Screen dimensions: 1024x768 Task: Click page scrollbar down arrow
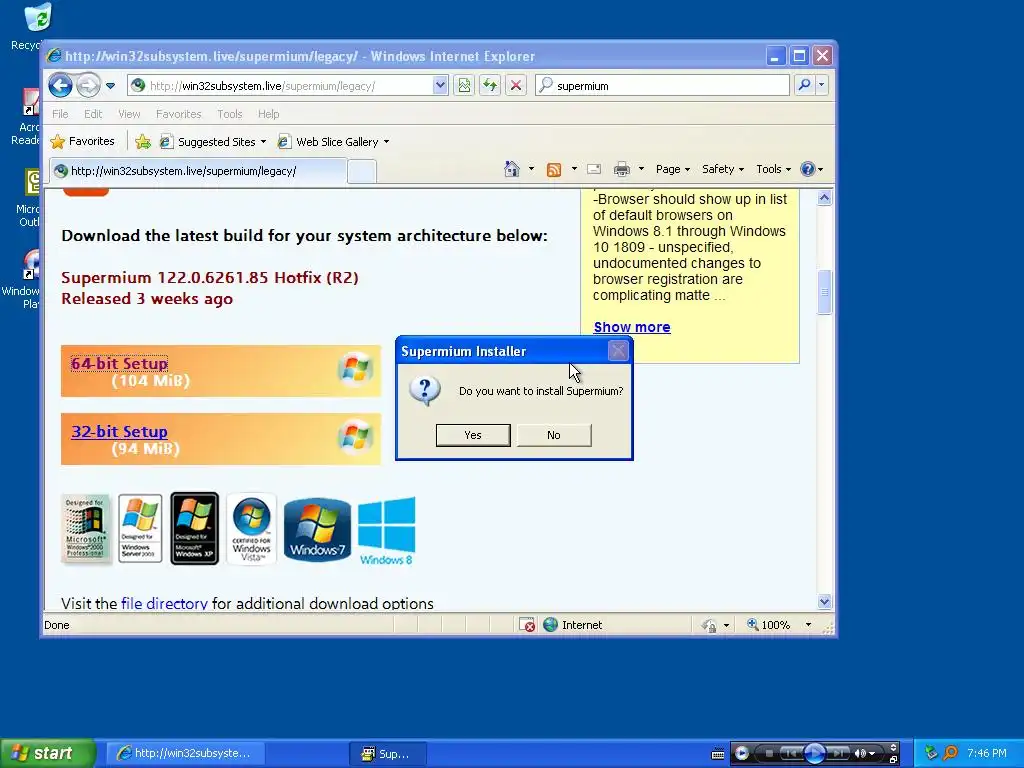[x=824, y=602]
